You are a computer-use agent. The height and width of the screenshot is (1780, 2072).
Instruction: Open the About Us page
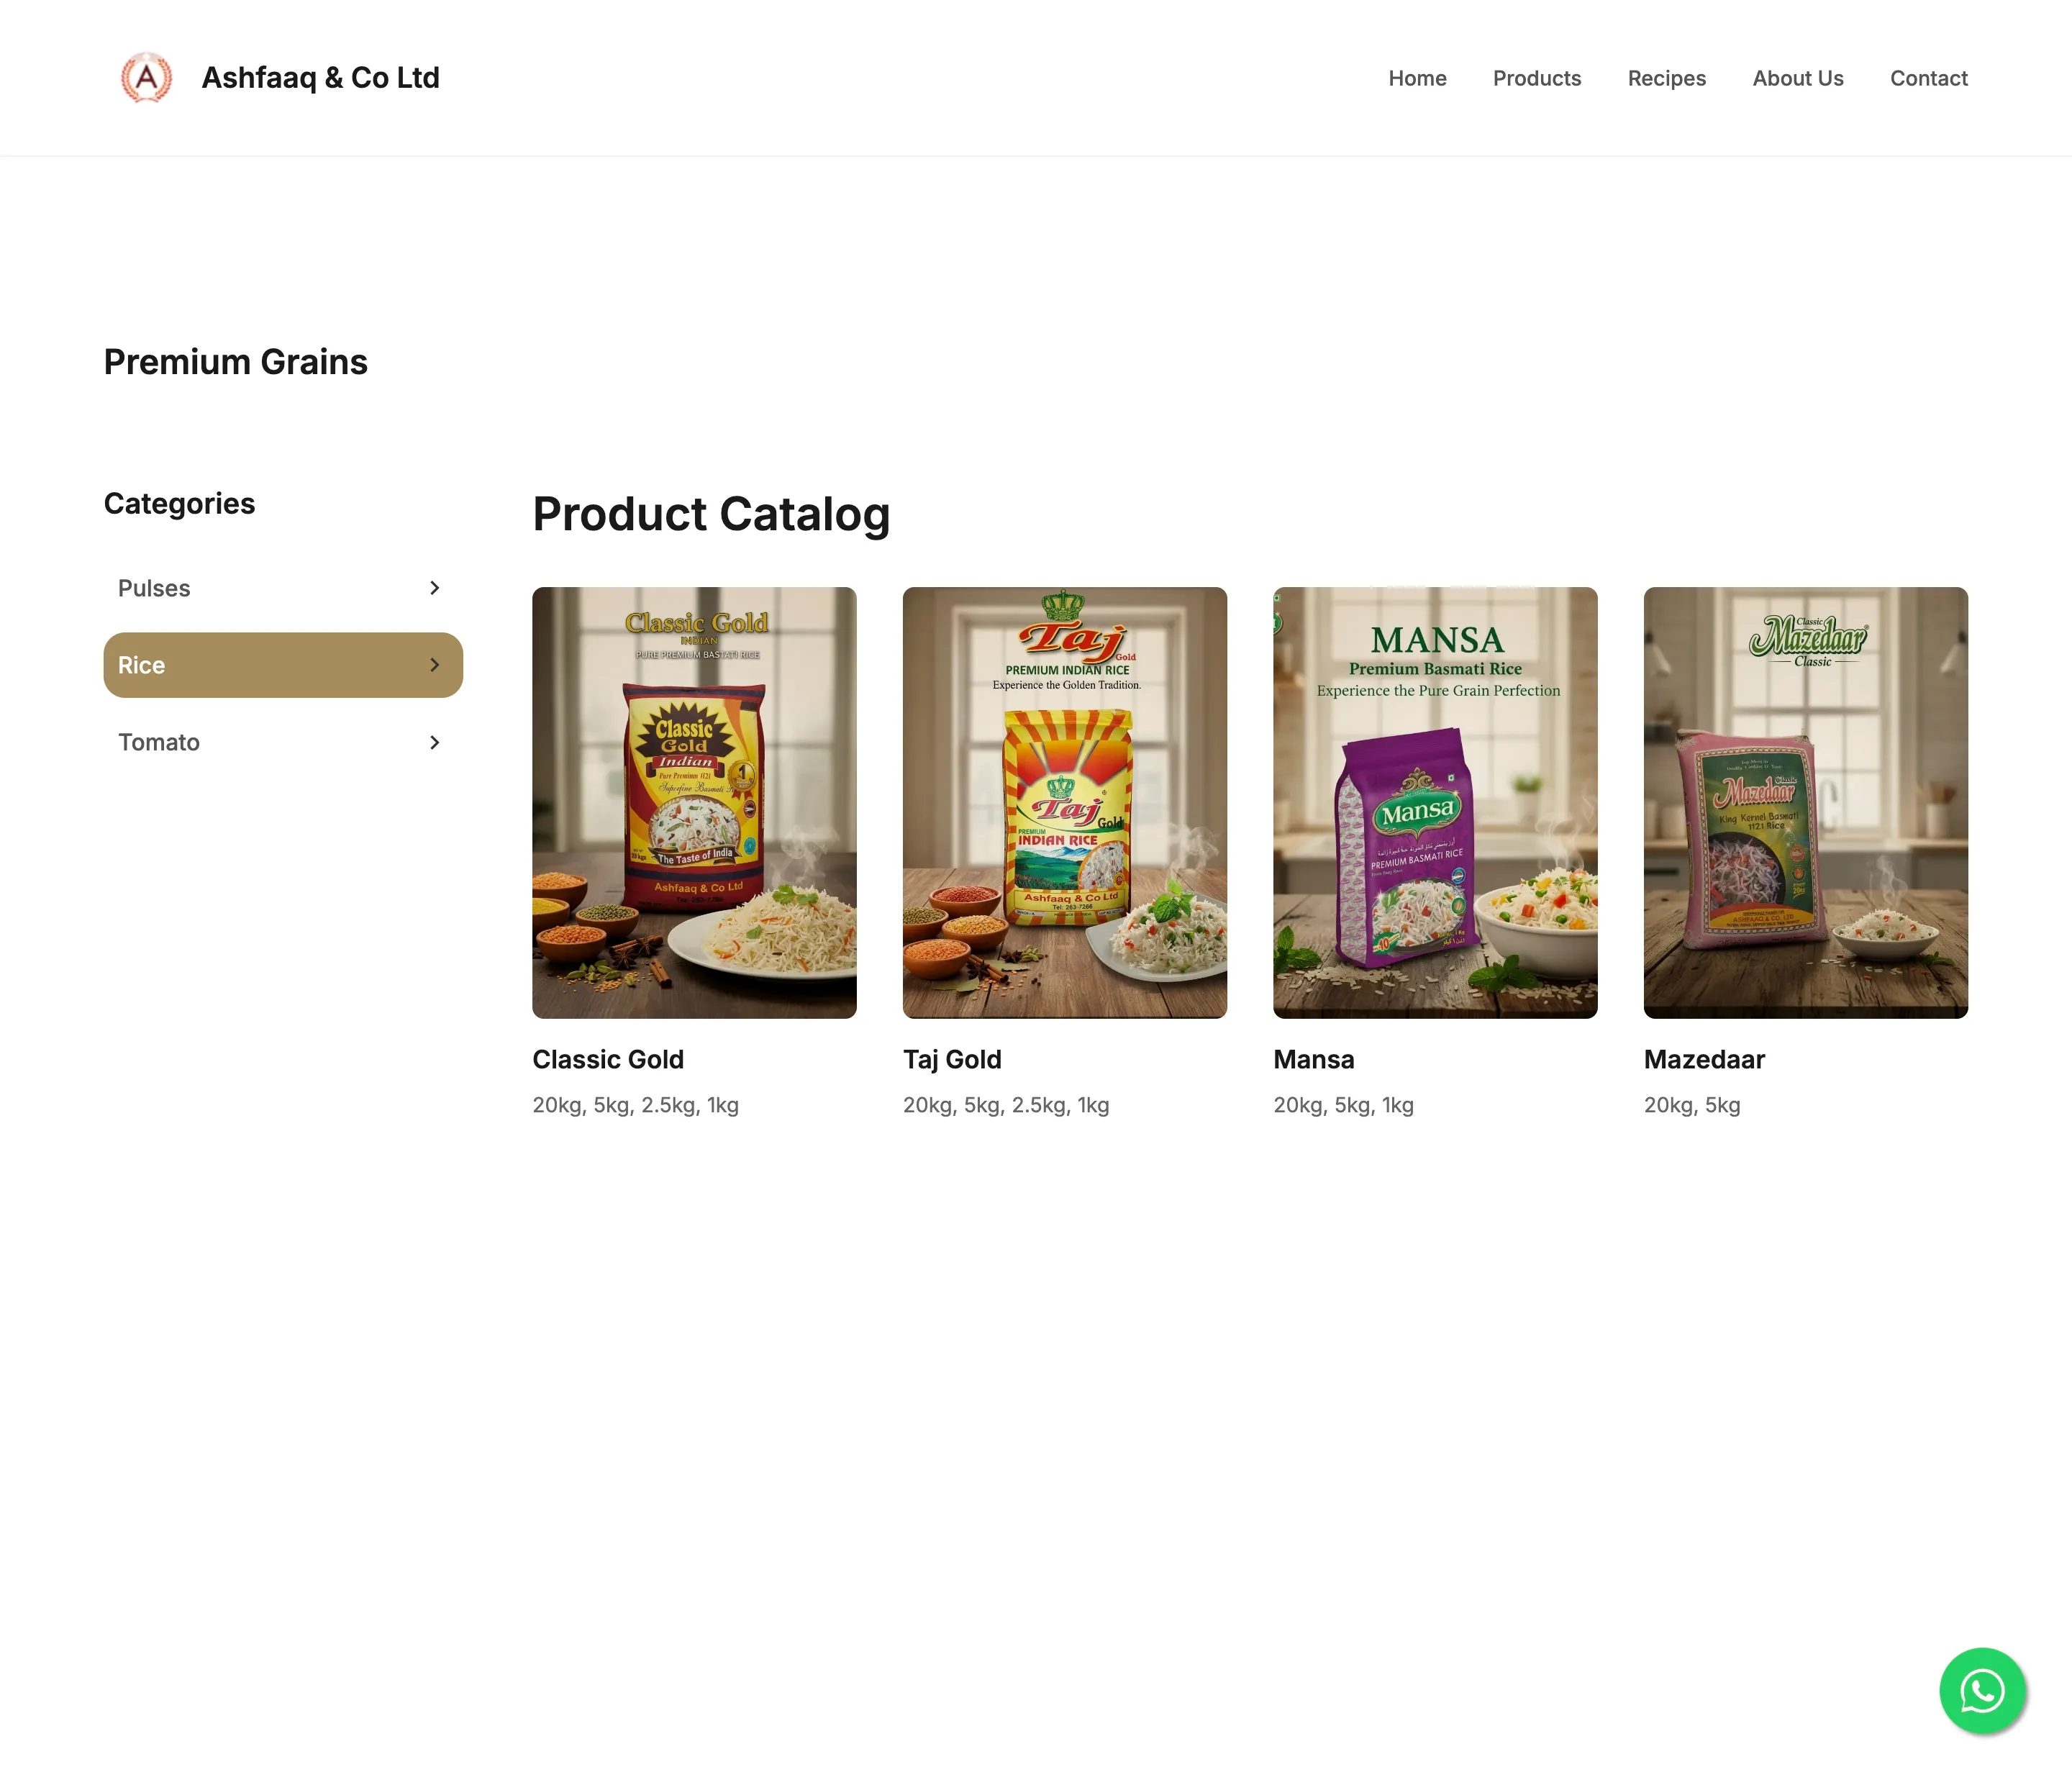click(x=1797, y=78)
